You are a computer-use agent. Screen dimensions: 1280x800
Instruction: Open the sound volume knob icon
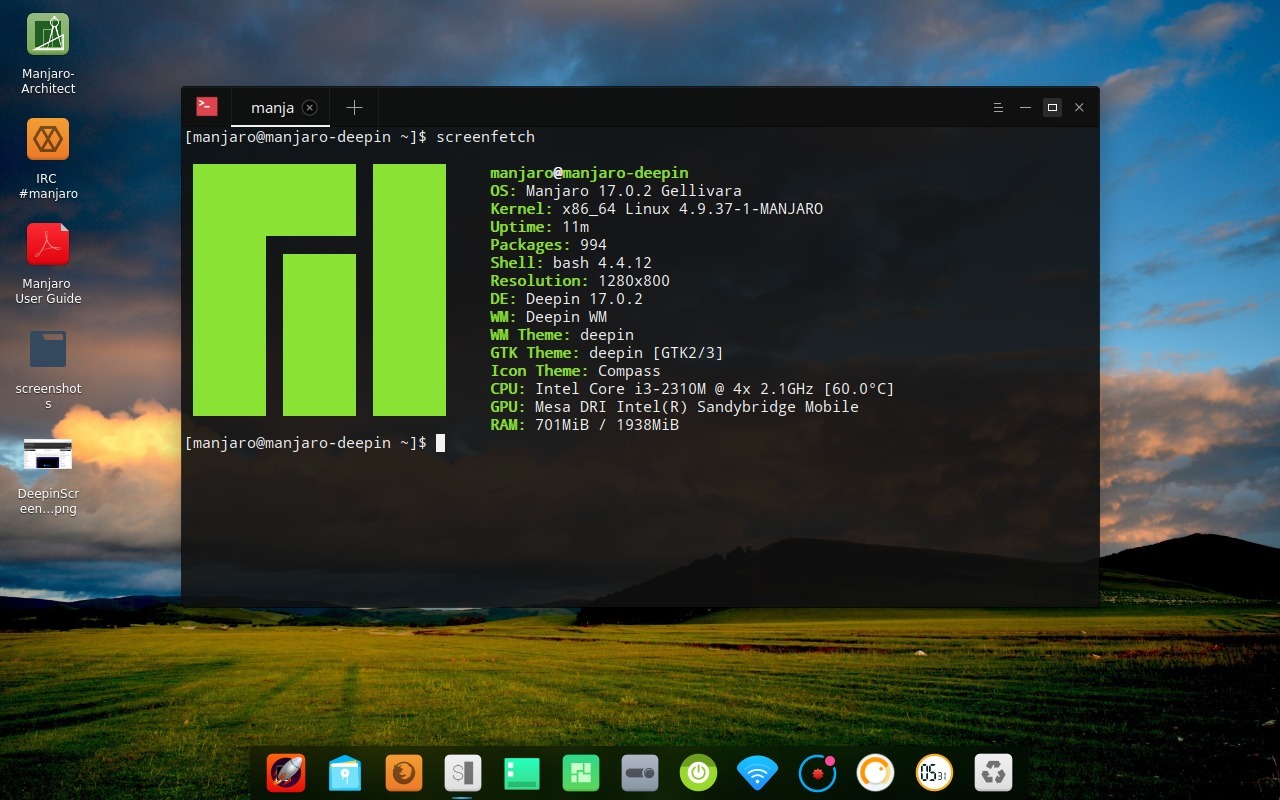[x=875, y=772]
